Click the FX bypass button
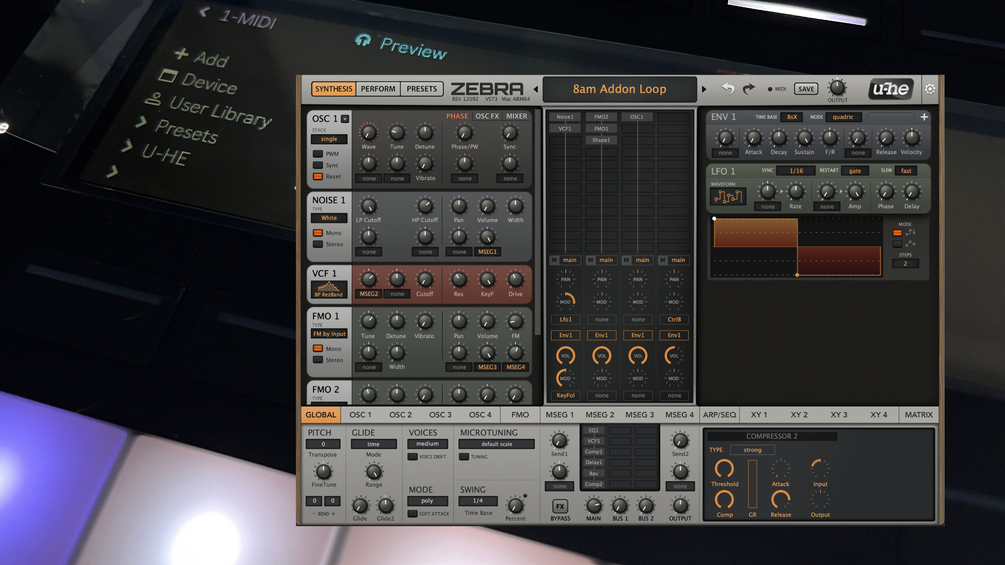Image resolution: width=1005 pixels, height=565 pixels. pos(560,506)
